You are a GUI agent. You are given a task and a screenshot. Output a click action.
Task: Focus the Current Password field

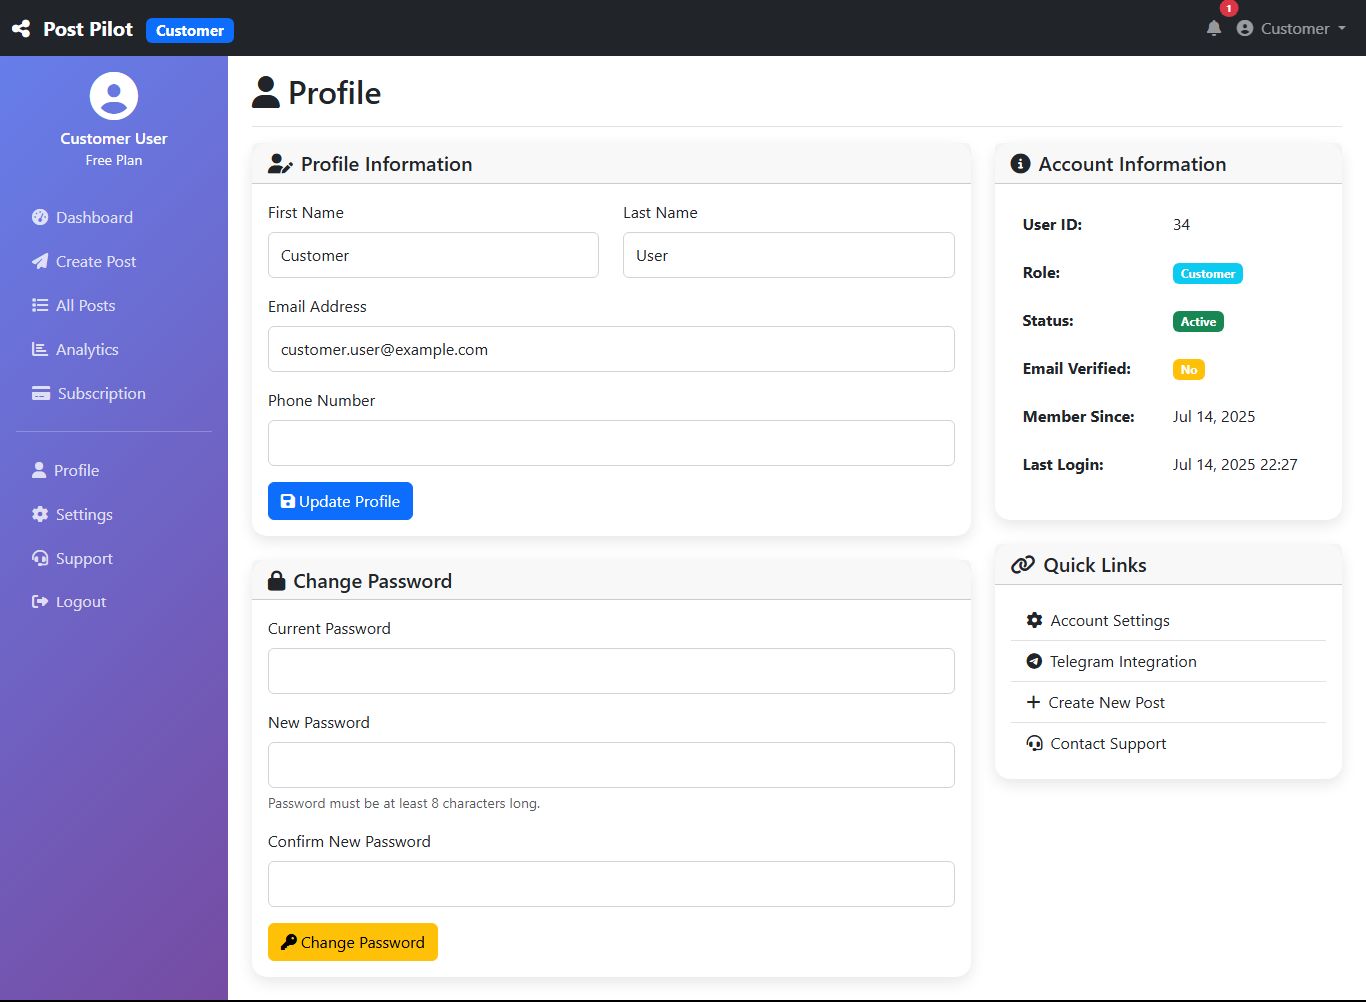click(x=611, y=671)
